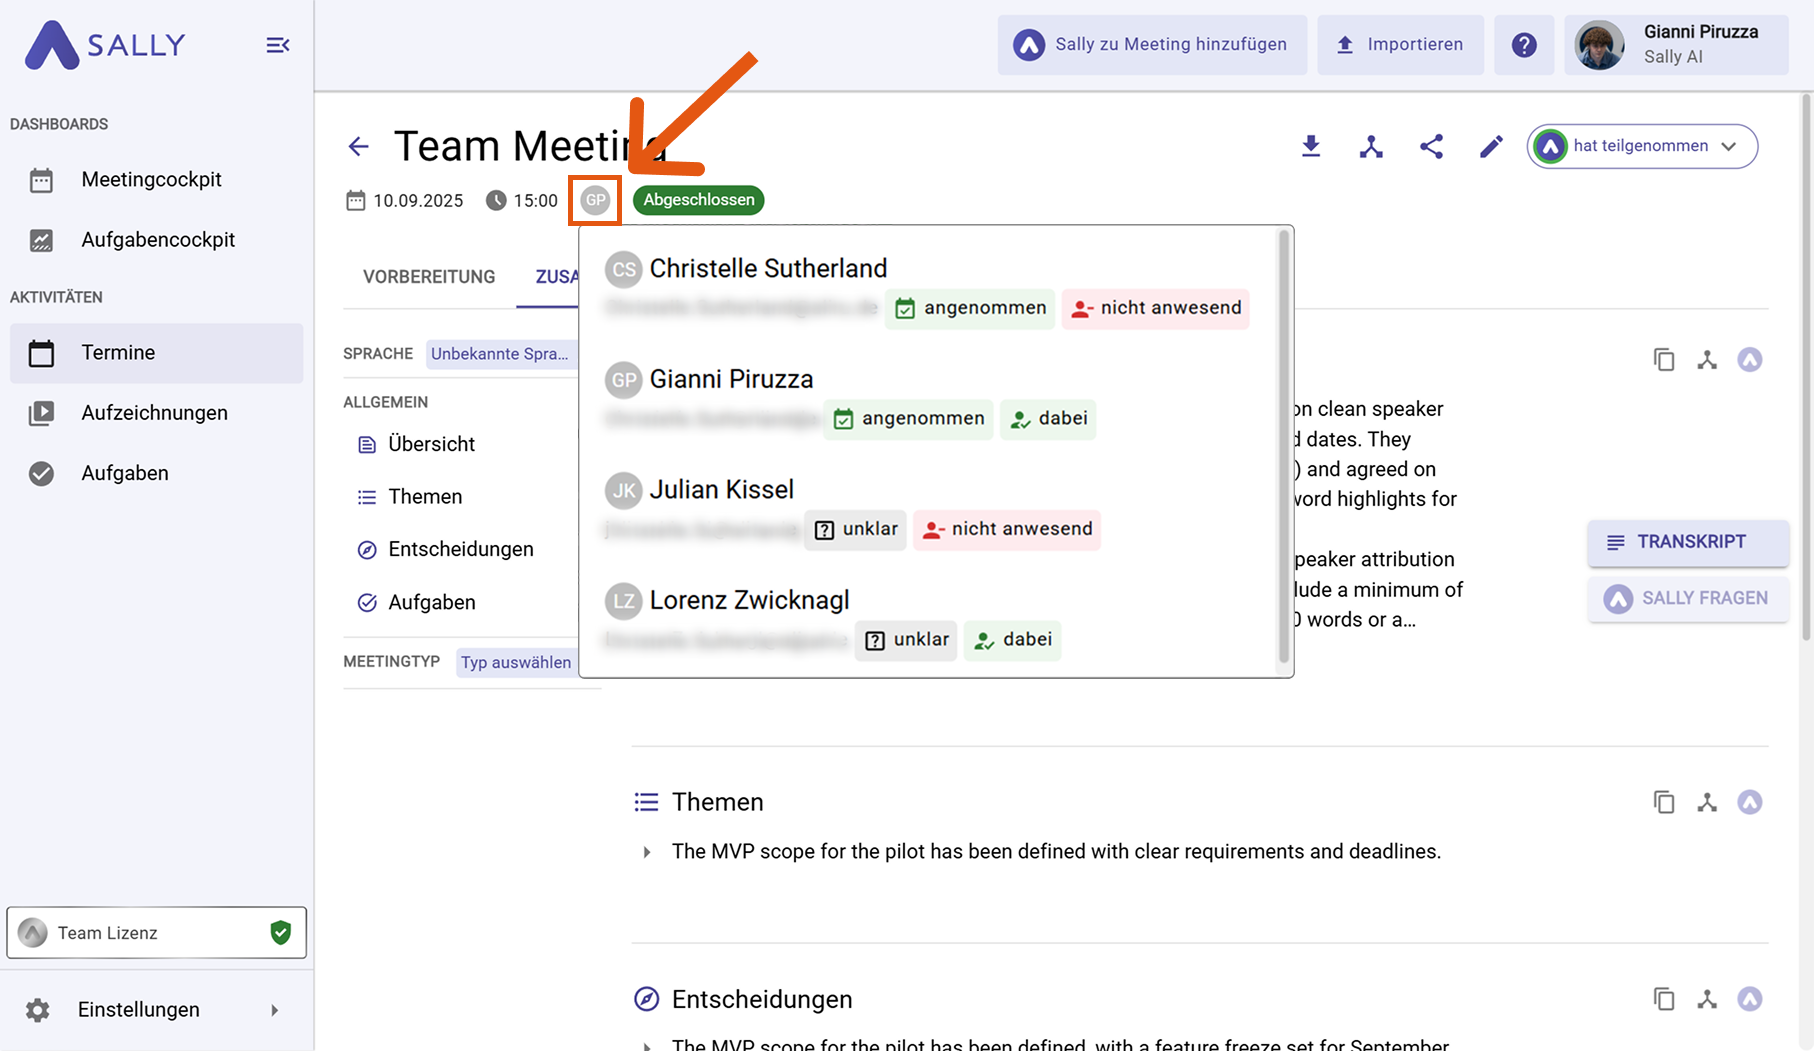Image resolution: width=1814 pixels, height=1051 pixels.
Task: Open help via question mark icon
Action: click(1523, 45)
